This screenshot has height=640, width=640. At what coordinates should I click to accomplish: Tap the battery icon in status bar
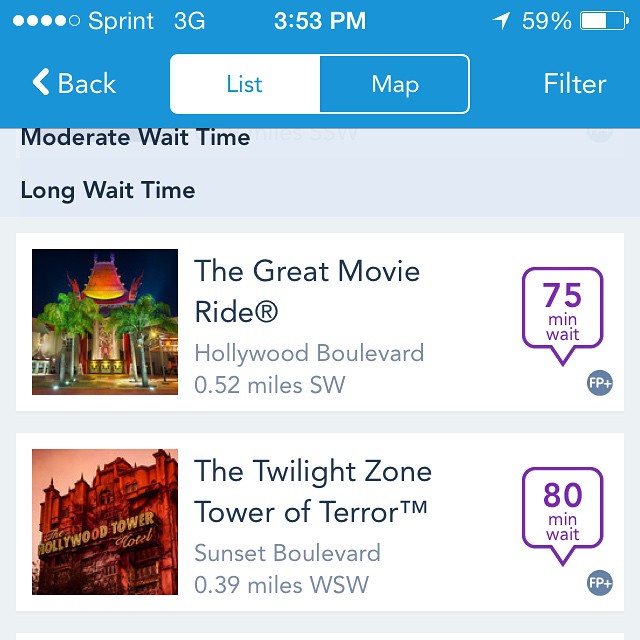pos(603,21)
